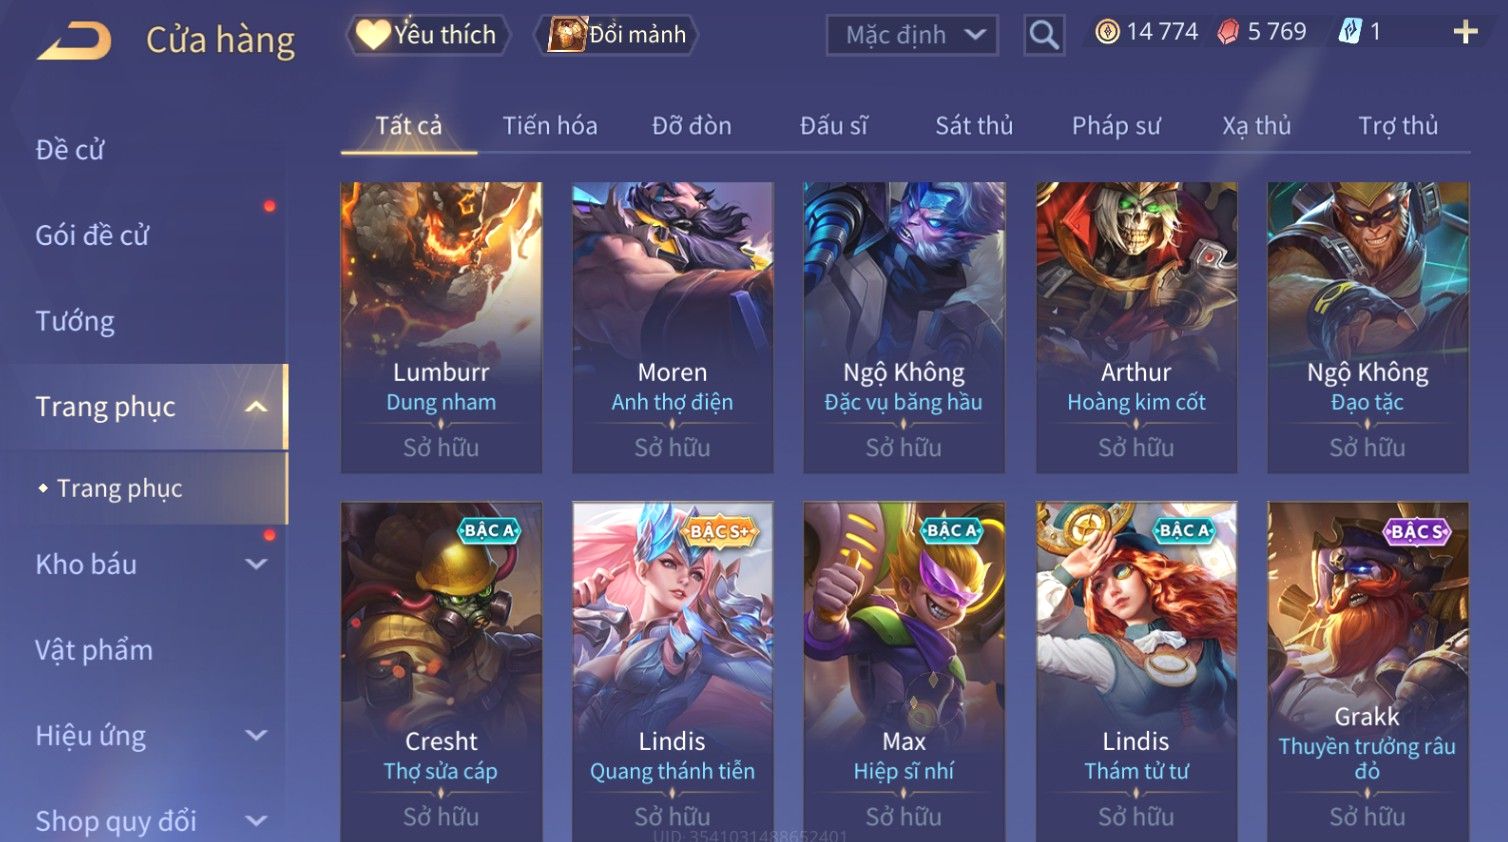
Task: Expand the Shop quy đổi section
Action: tap(256, 821)
